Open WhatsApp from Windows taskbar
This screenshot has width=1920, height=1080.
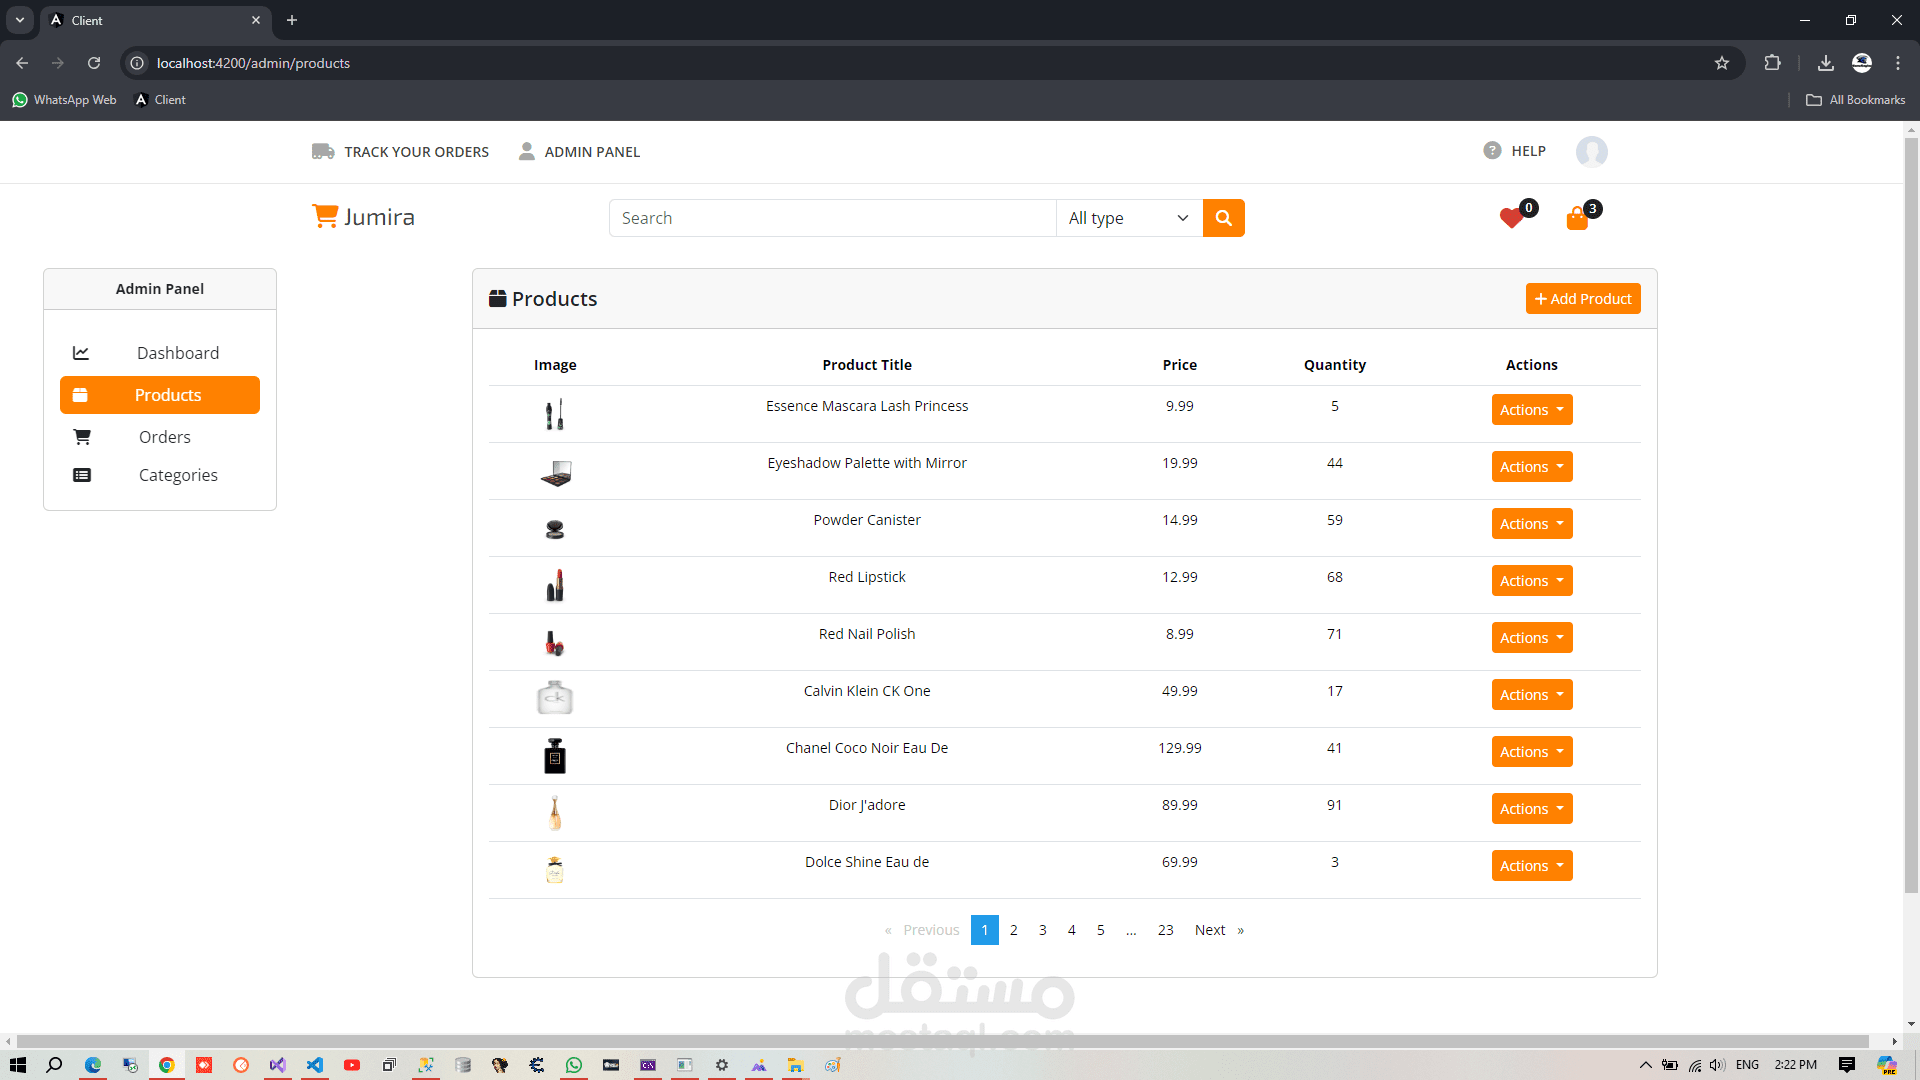574,1065
